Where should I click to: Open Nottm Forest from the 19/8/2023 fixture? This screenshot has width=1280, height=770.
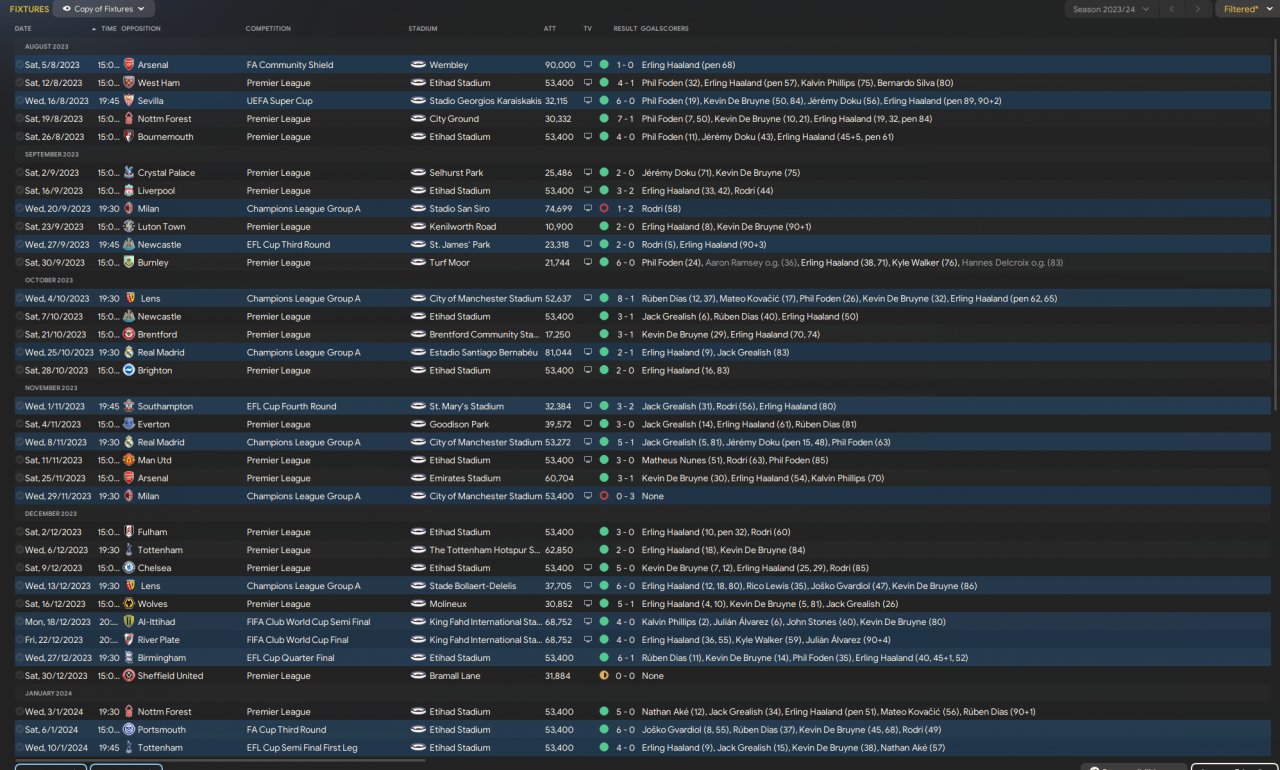pos(165,119)
